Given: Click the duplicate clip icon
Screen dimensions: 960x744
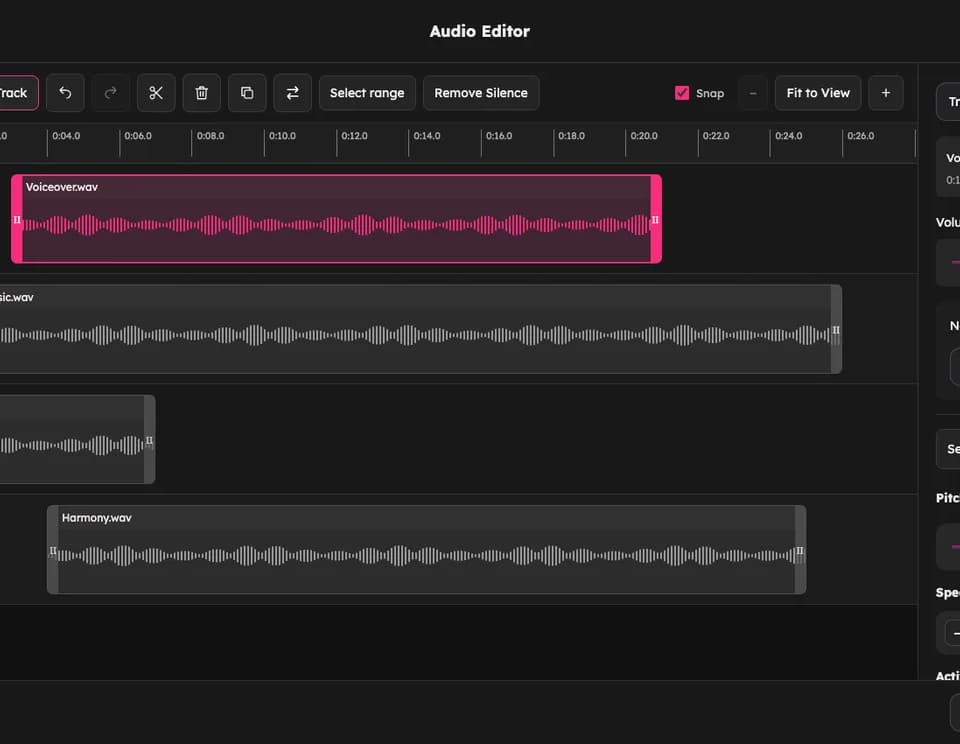Looking at the screenshot, I should pos(247,93).
